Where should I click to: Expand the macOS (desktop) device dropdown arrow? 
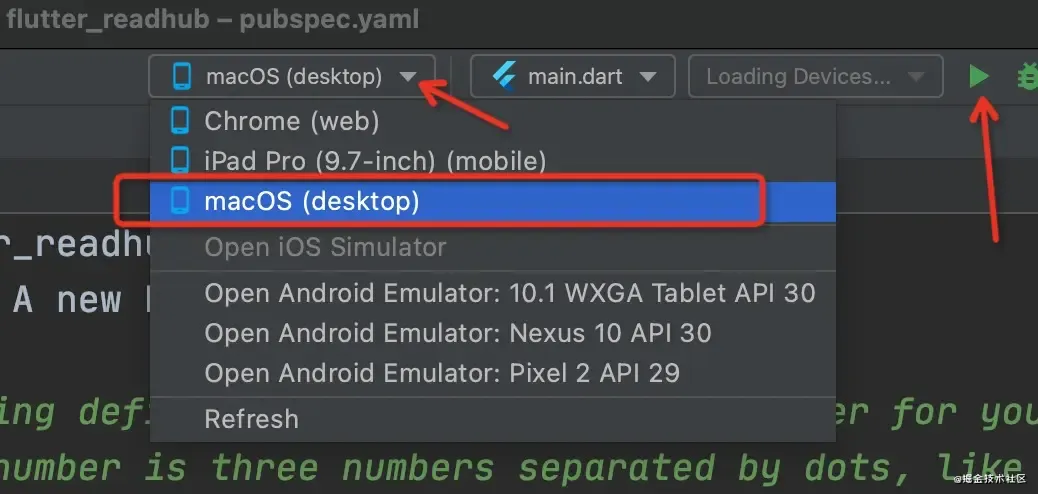407,77
